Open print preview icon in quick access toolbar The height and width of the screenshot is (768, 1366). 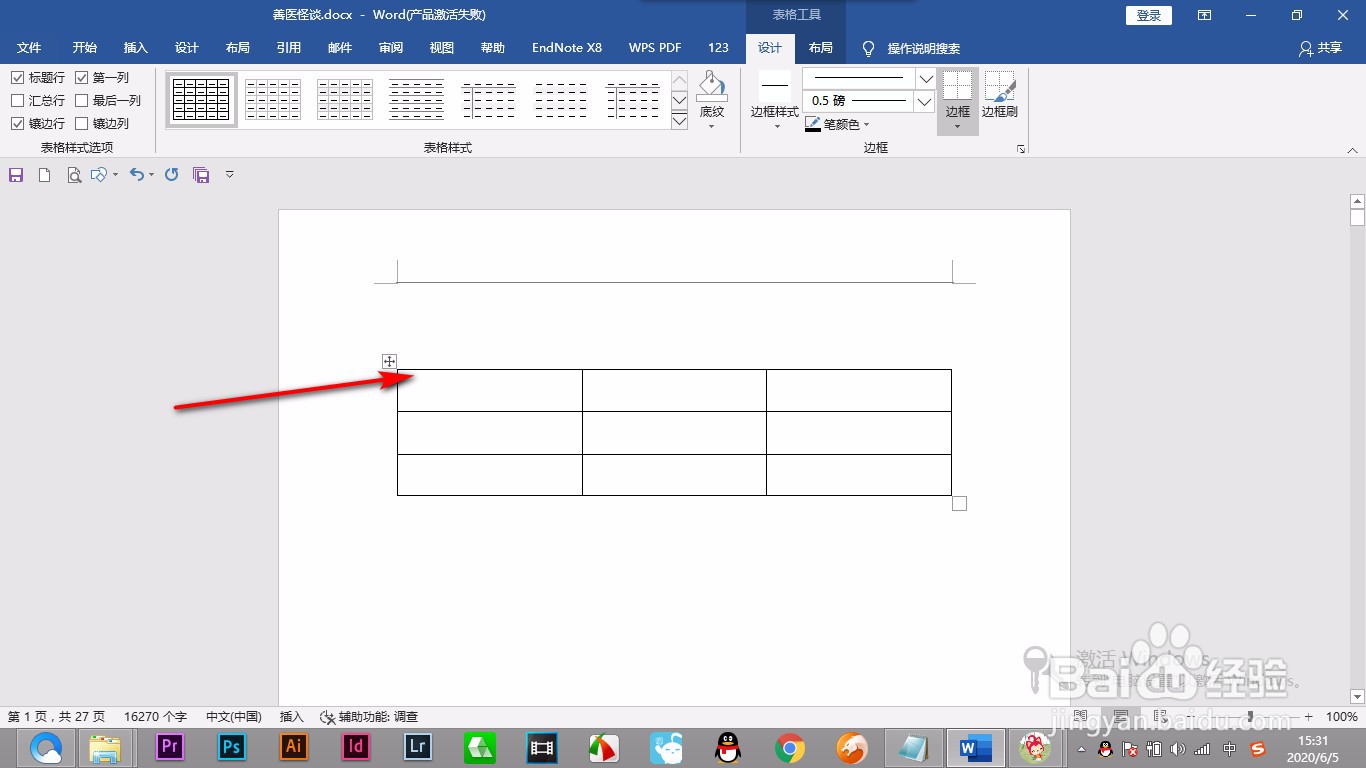pyautogui.click(x=73, y=175)
